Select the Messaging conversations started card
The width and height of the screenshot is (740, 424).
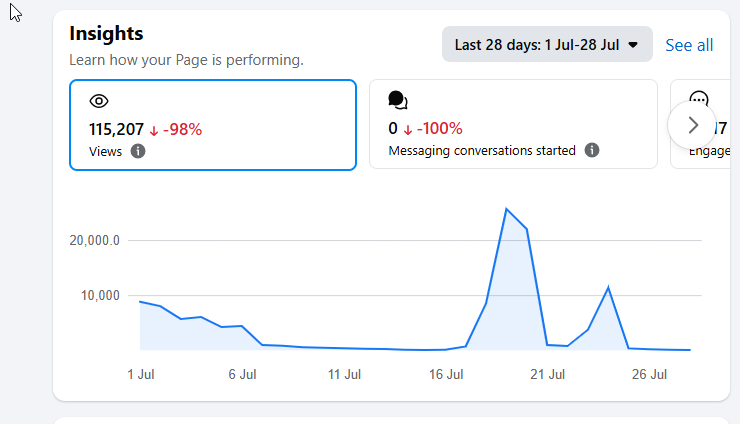coord(513,124)
